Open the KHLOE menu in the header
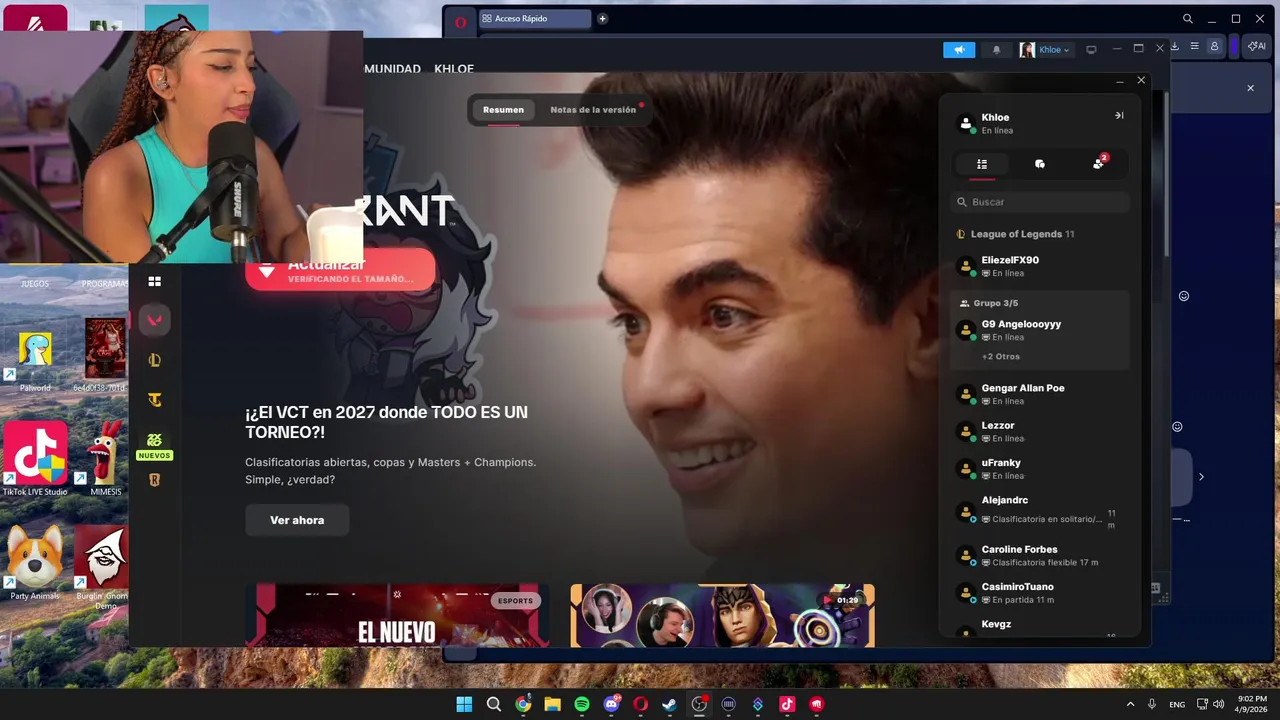This screenshot has width=1280, height=720. (454, 68)
